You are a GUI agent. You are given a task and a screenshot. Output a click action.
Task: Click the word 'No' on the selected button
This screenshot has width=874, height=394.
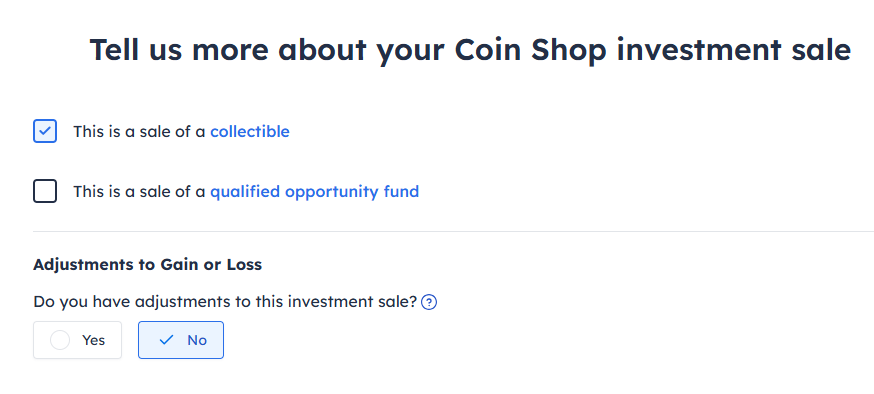[197, 340]
